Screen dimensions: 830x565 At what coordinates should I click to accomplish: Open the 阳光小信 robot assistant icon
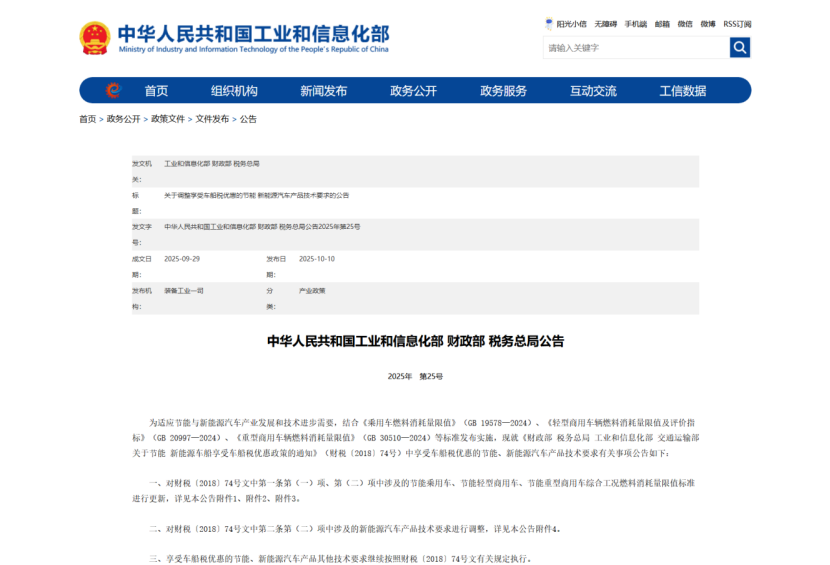(549, 23)
